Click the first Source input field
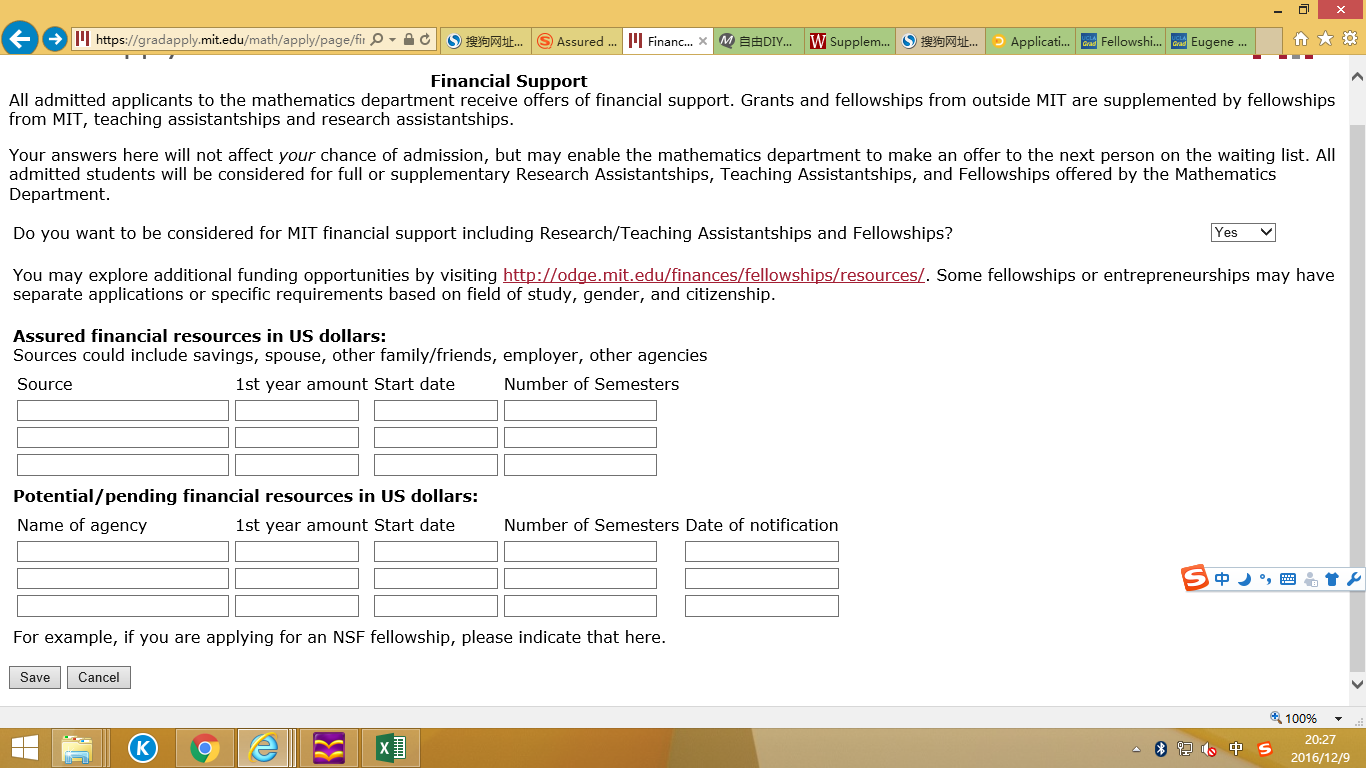1366x768 pixels. 123,410
